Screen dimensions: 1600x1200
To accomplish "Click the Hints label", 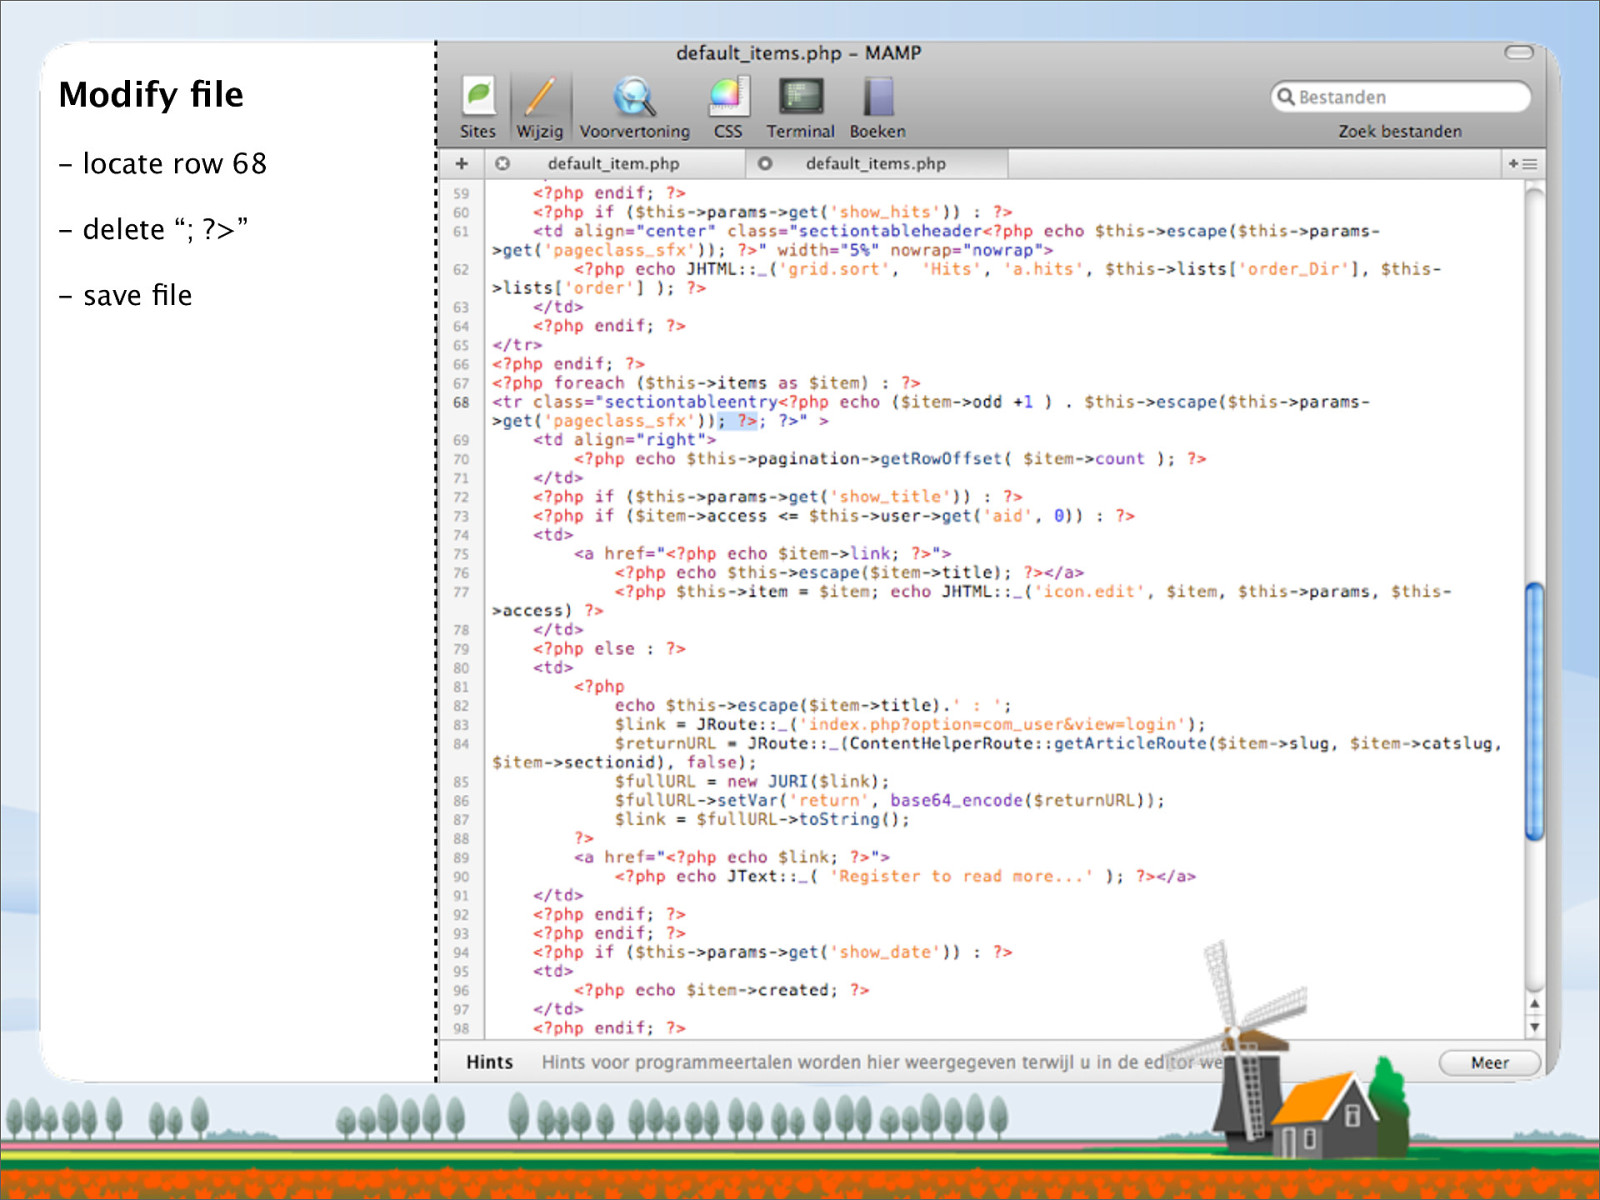I will pos(489,1062).
